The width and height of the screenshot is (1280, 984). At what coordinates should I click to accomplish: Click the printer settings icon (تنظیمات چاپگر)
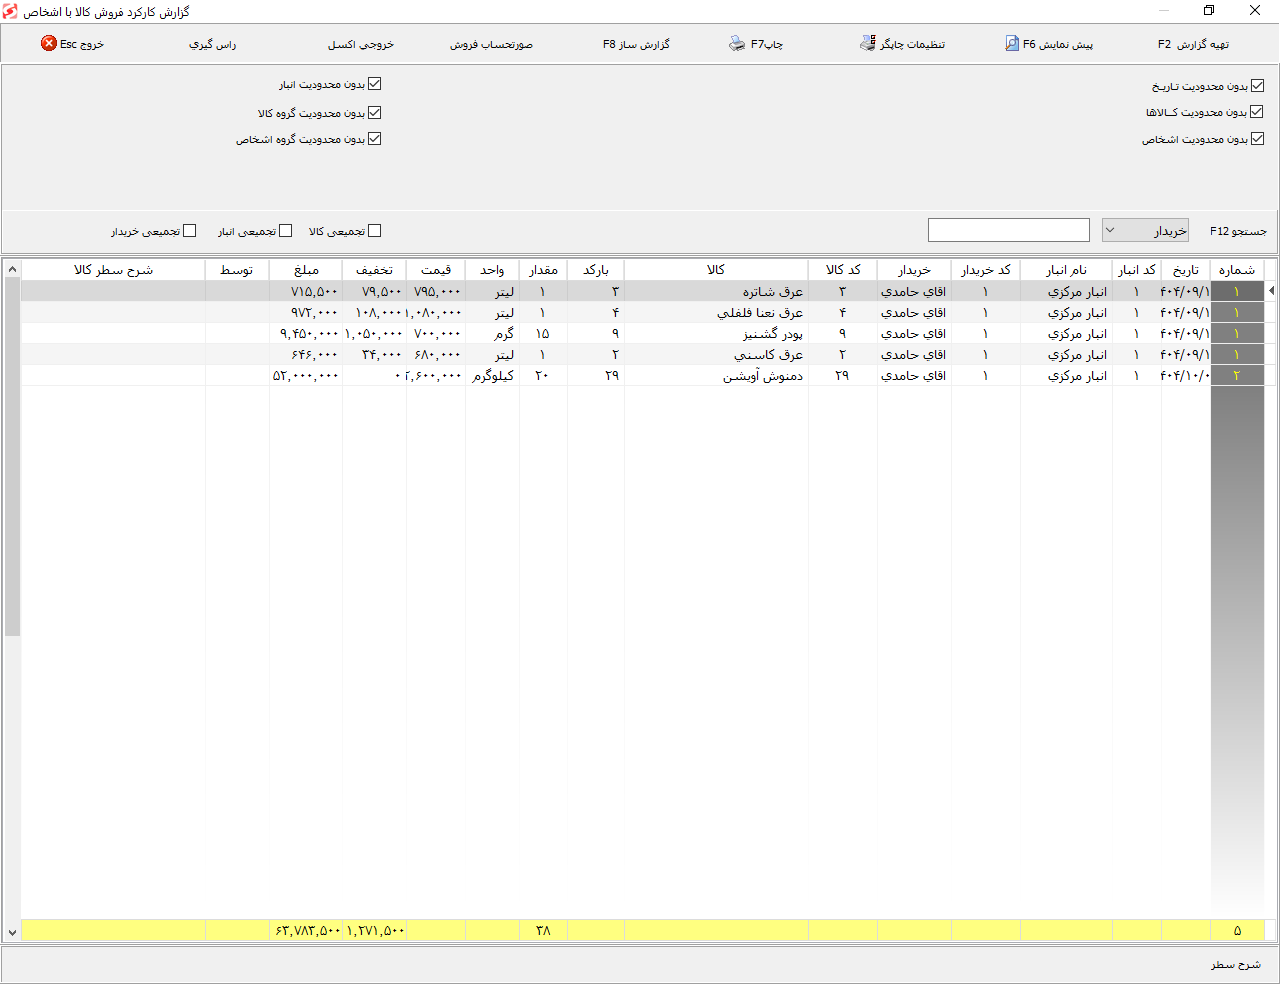[868, 44]
